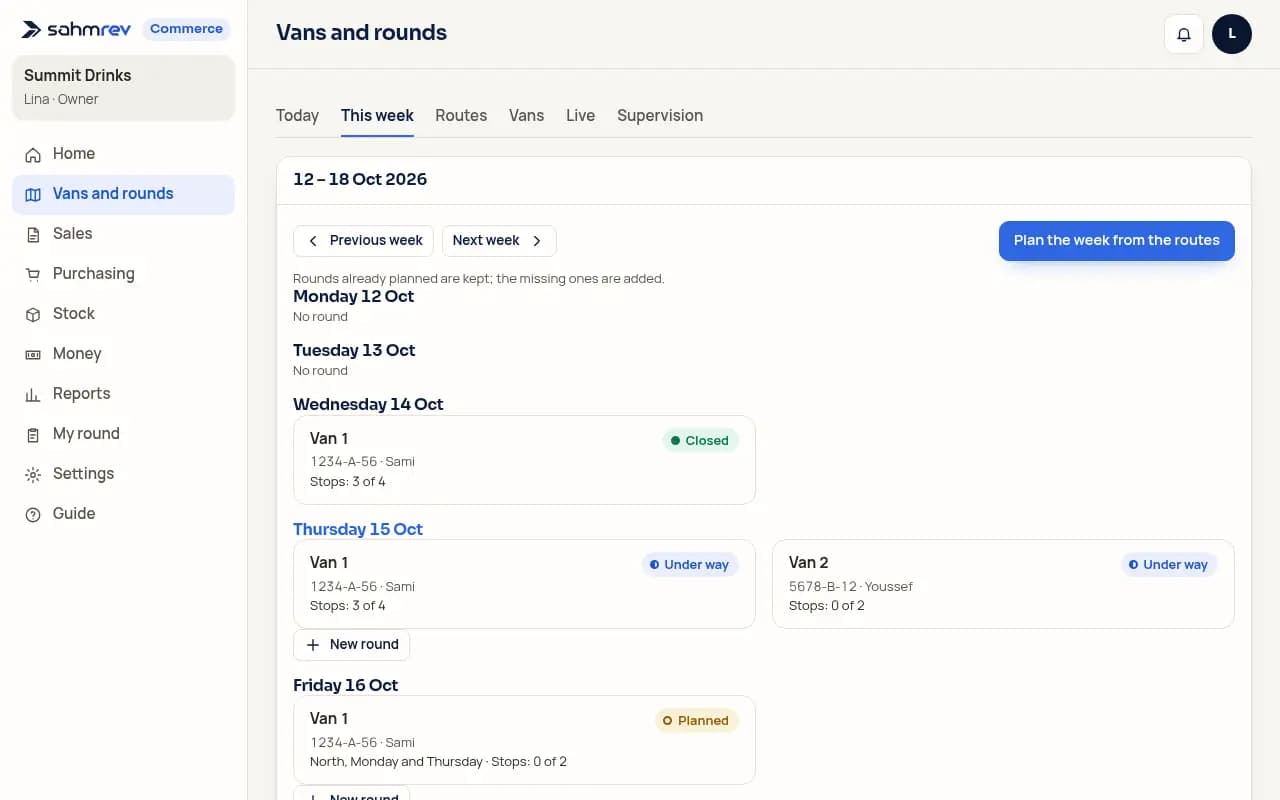Click the Closed status badge
The width and height of the screenshot is (1280, 800).
click(700, 441)
